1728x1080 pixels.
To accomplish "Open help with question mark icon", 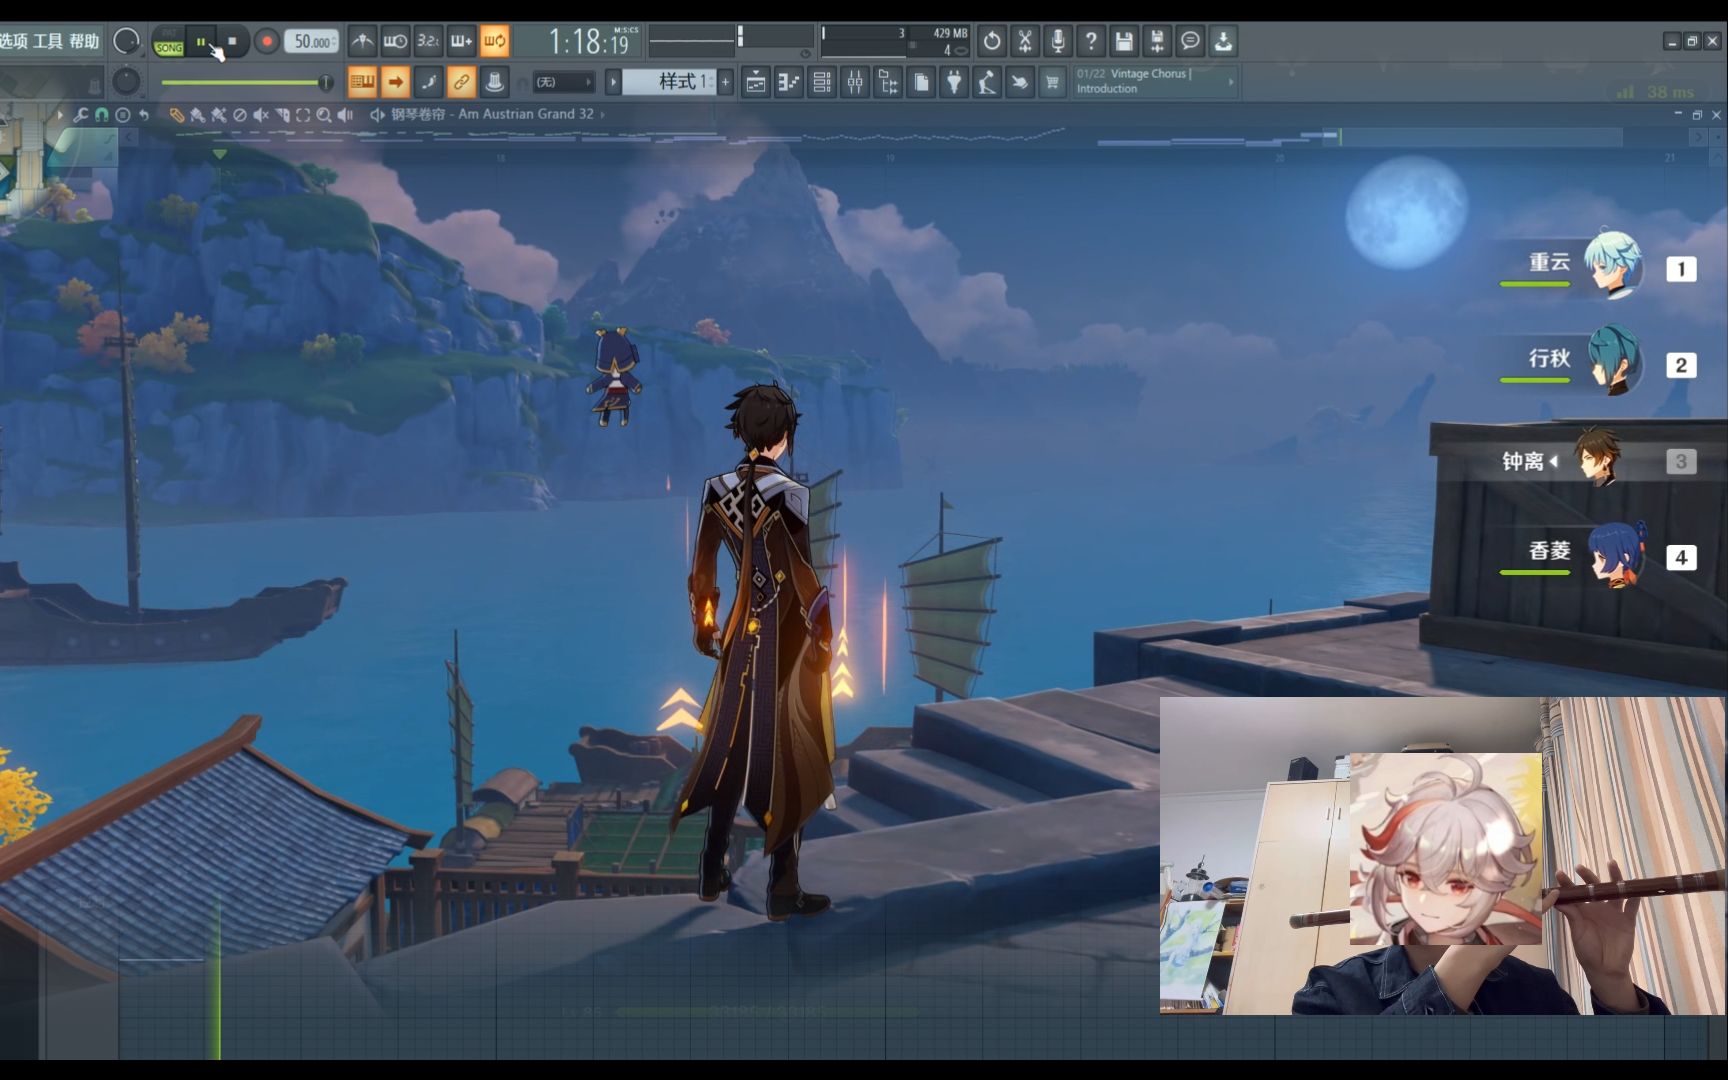I will coord(1091,41).
